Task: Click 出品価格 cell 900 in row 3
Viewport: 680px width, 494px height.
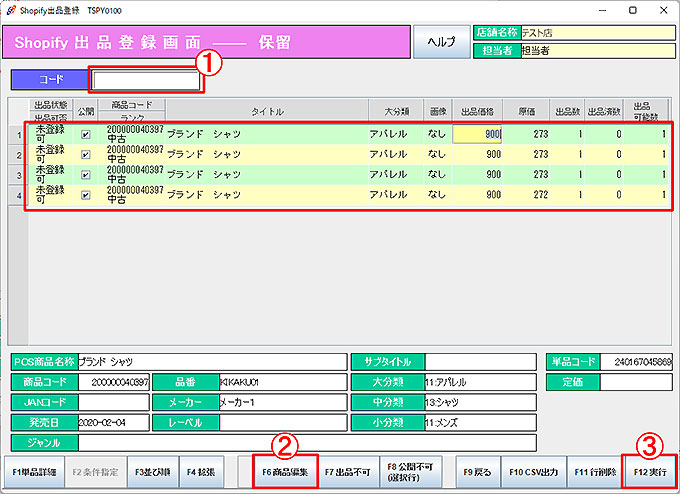Action: pos(477,175)
